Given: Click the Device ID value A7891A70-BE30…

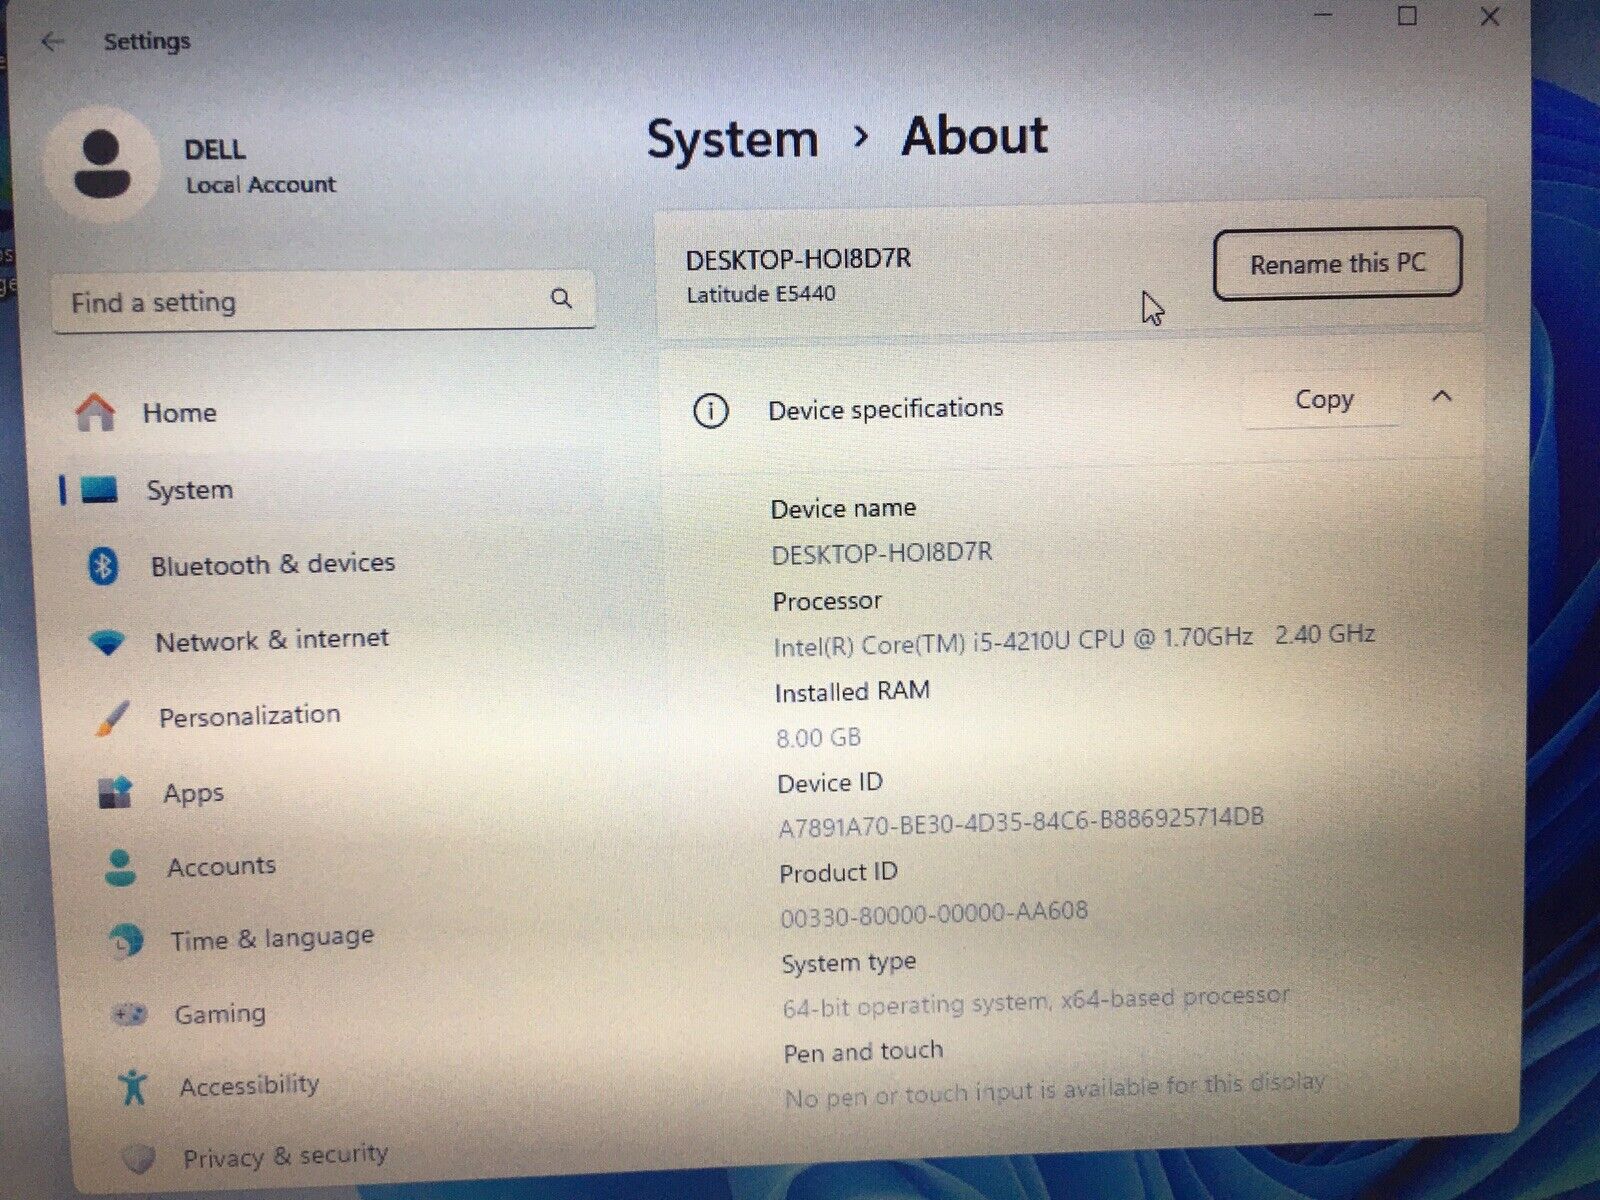Looking at the screenshot, I should [1021, 823].
